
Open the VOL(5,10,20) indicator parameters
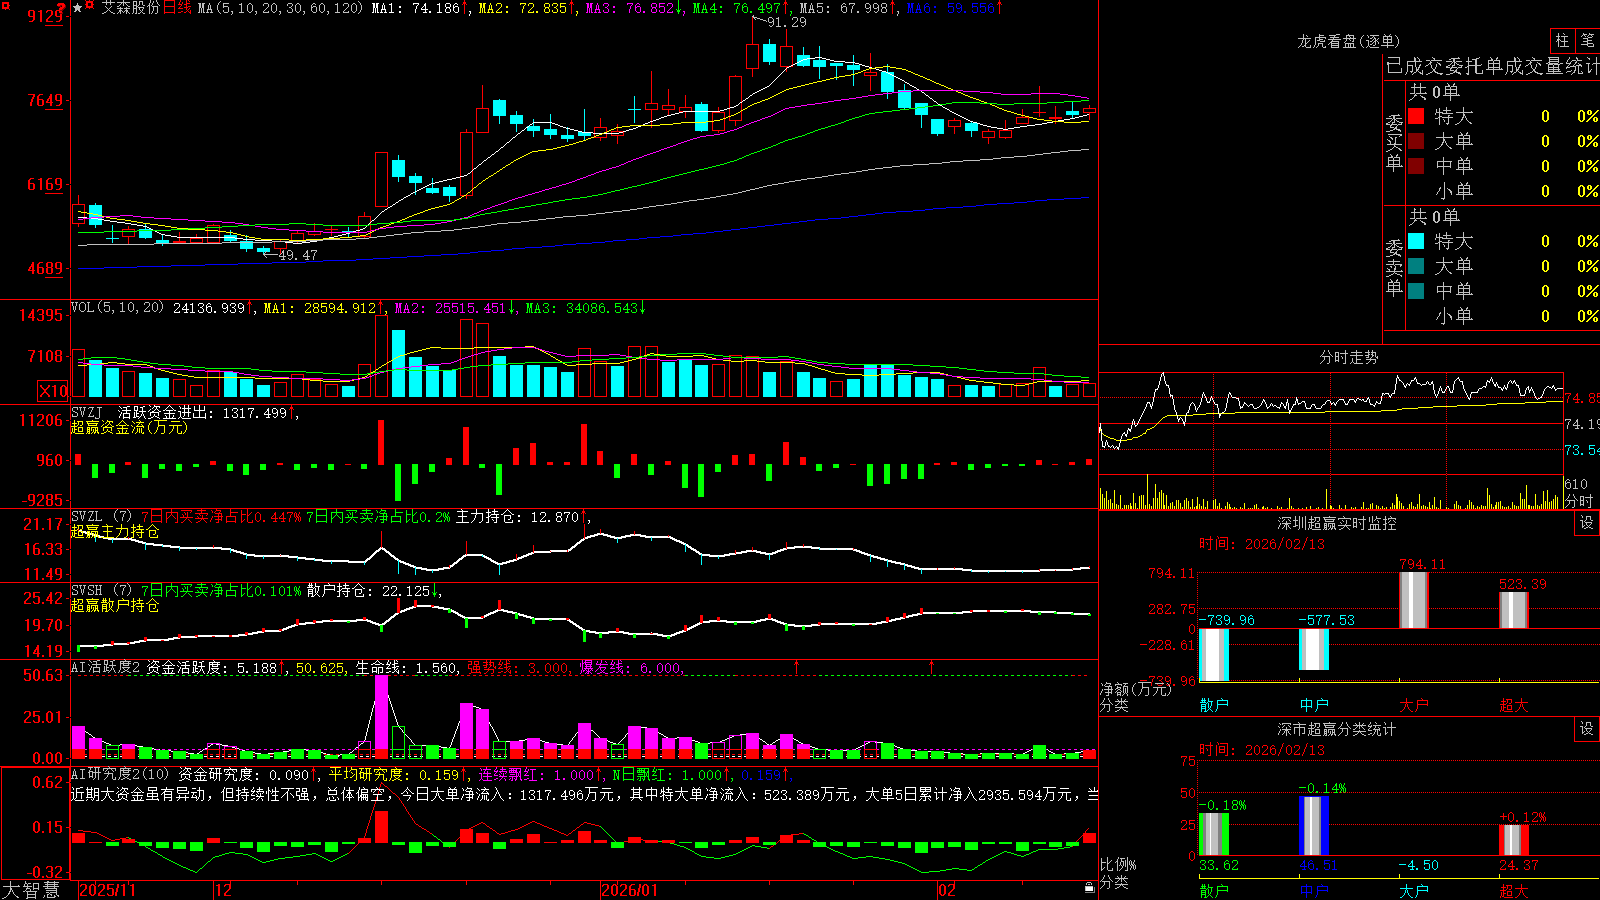117,308
